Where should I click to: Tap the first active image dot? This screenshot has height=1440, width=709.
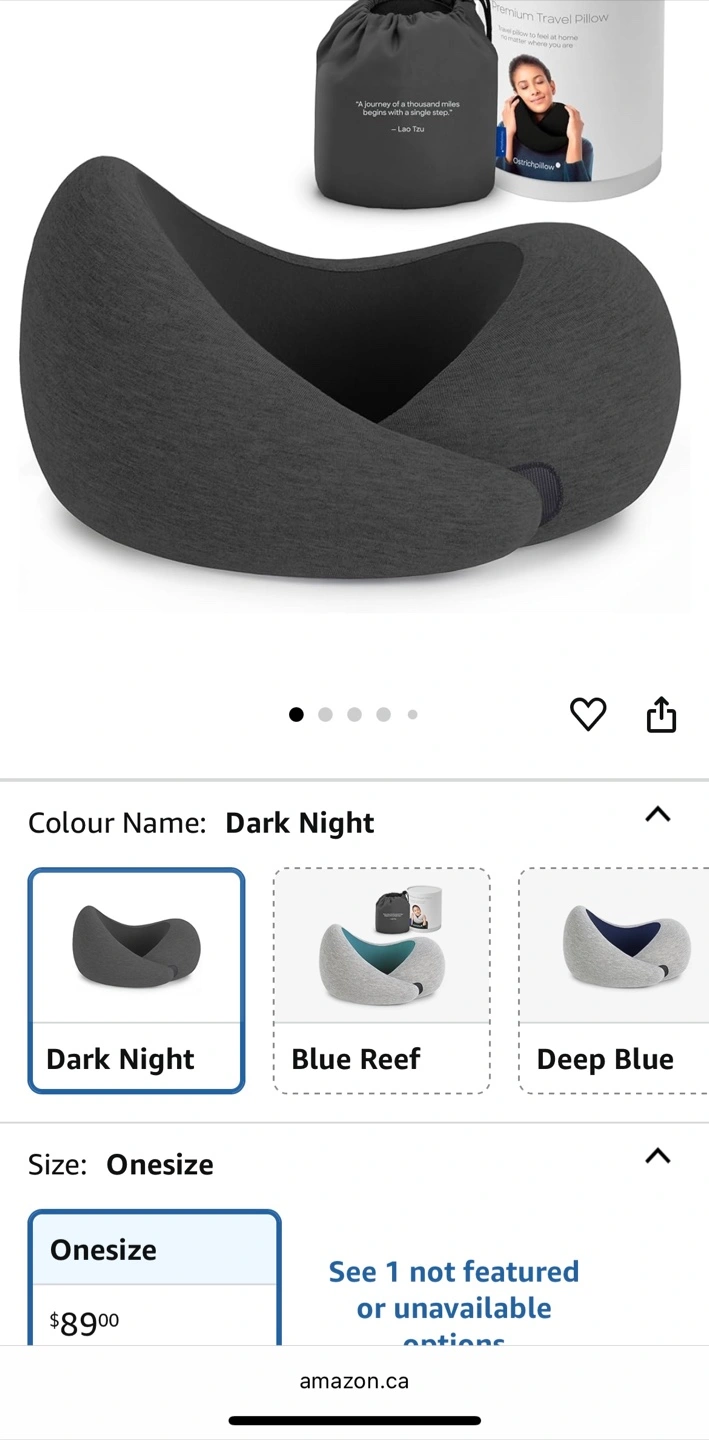click(296, 714)
